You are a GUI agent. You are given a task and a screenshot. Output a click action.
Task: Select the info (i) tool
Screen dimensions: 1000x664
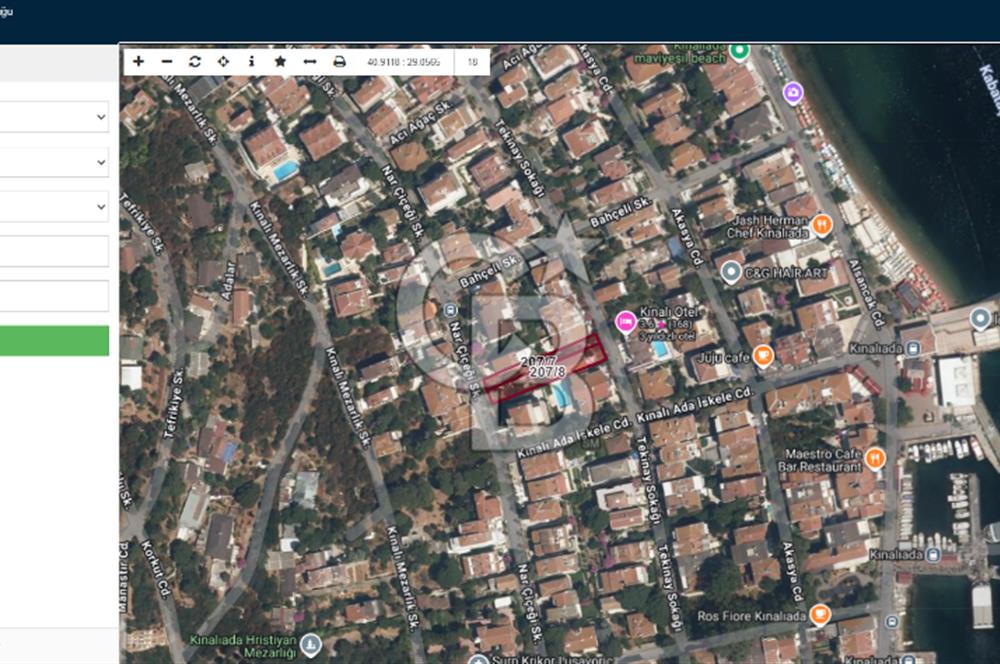[x=251, y=61]
